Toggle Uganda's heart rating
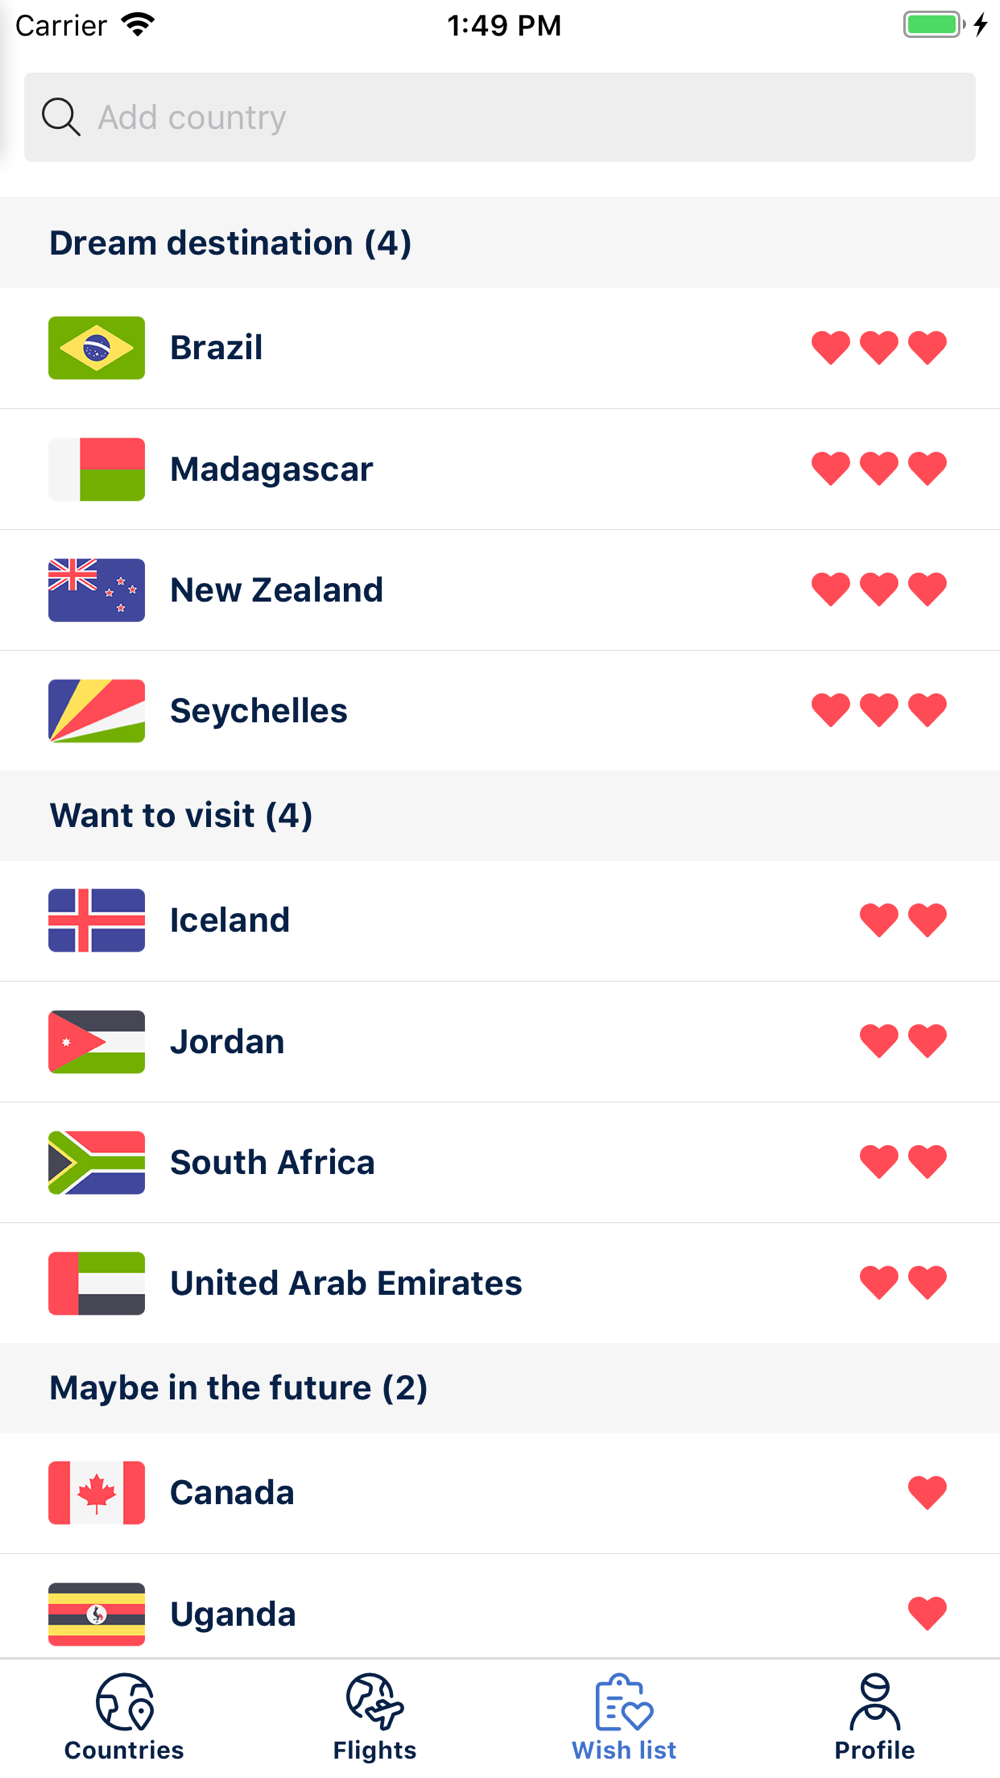 pyautogui.click(x=927, y=1613)
